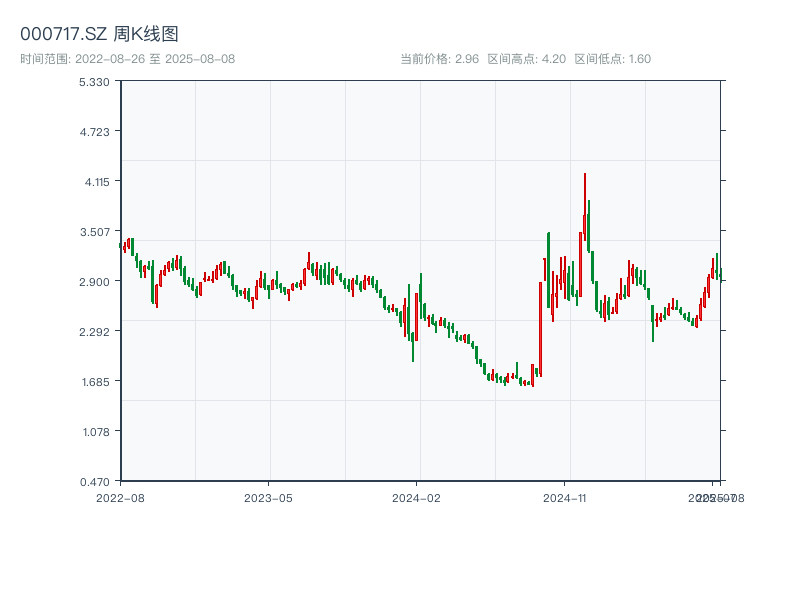The width and height of the screenshot is (800, 600).
Task: Click the 当前价格 2.96 label
Action: point(439,59)
